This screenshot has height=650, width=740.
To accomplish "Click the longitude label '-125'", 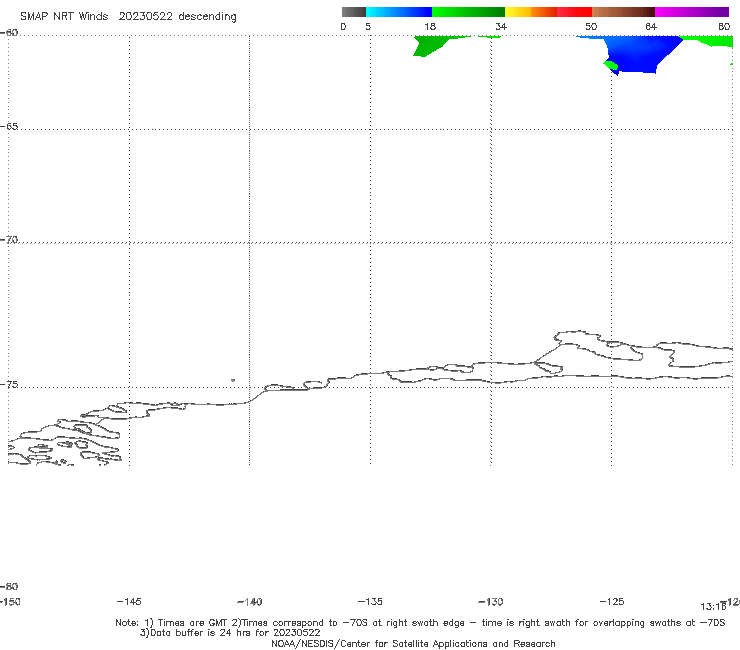I will (x=612, y=602).
